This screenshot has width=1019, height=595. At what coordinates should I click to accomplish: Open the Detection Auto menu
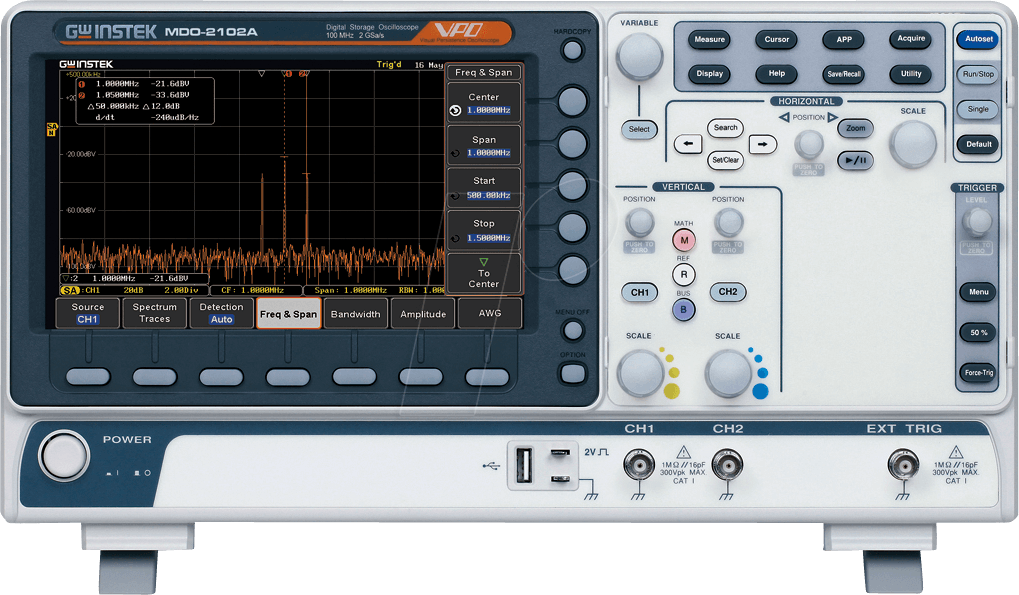tap(222, 313)
